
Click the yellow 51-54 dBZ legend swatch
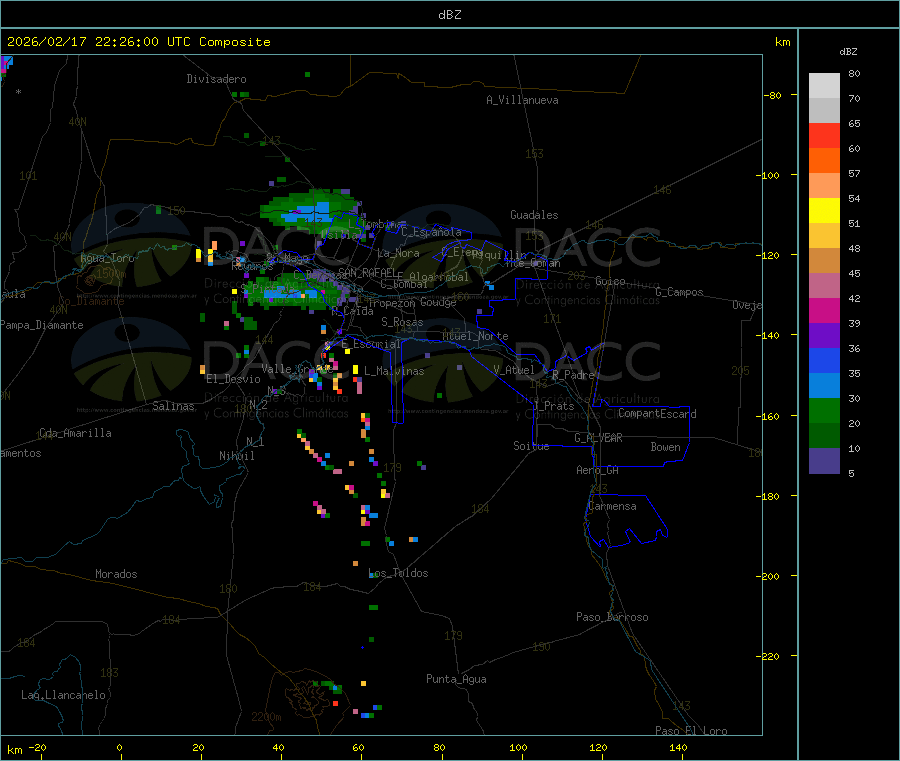[824, 211]
